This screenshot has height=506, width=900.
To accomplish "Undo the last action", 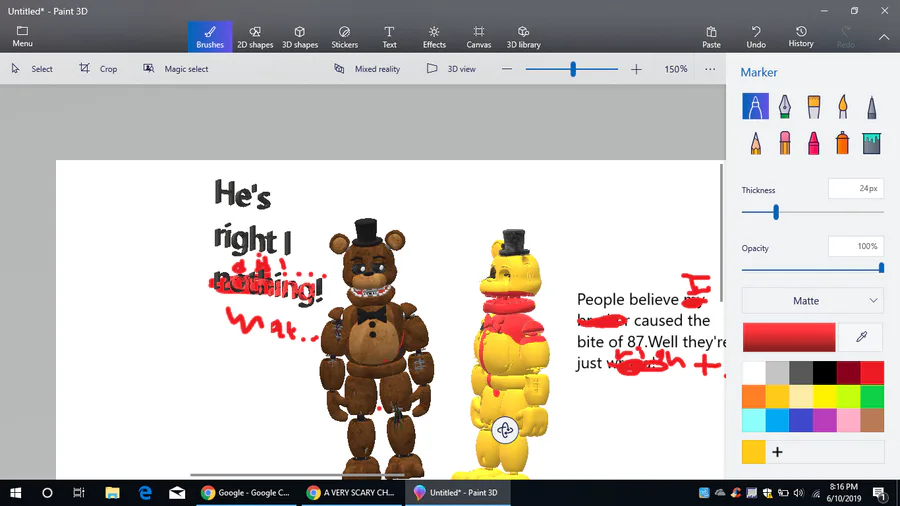I will point(756,37).
